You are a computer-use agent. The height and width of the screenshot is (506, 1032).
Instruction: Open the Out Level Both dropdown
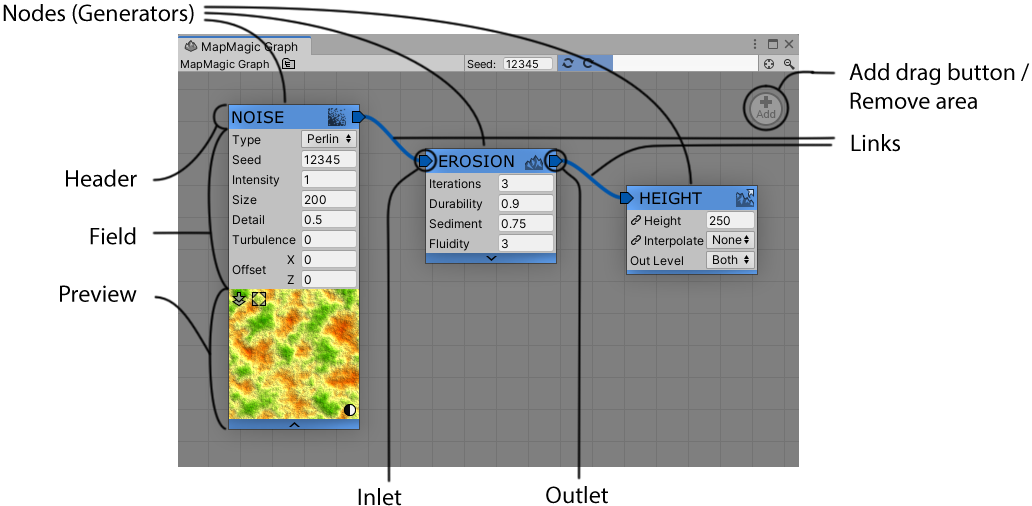[731, 260]
